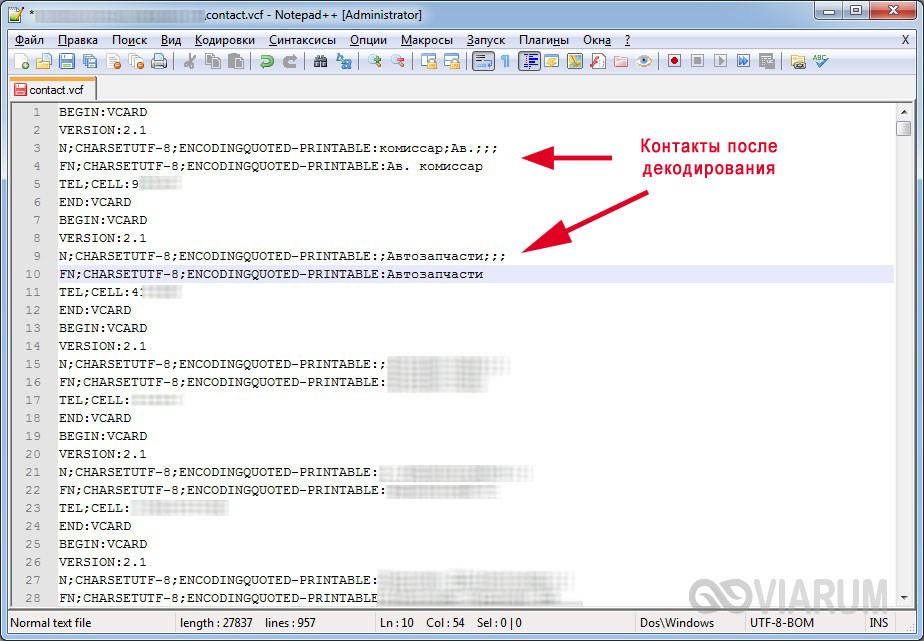
Task: Toggle monitoring with the eye icon
Action: [x=645, y=62]
